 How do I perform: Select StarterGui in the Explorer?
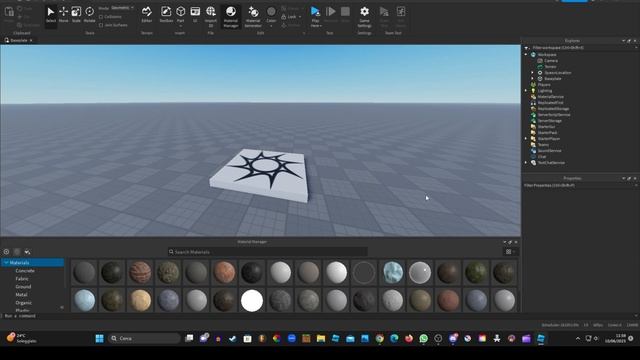pyautogui.click(x=546, y=127)
